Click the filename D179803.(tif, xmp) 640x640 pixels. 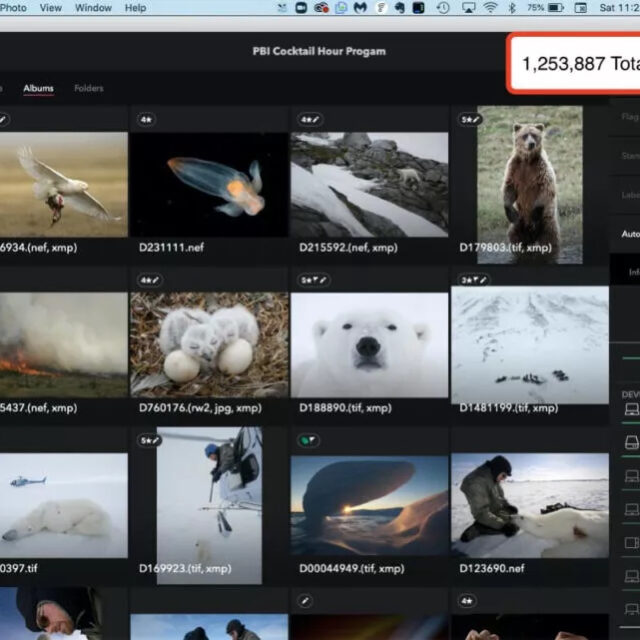click(x=505, y=247)
